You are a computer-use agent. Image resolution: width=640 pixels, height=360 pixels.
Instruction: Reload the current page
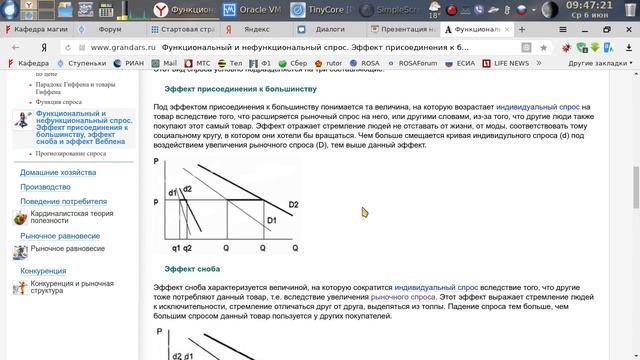68,47
